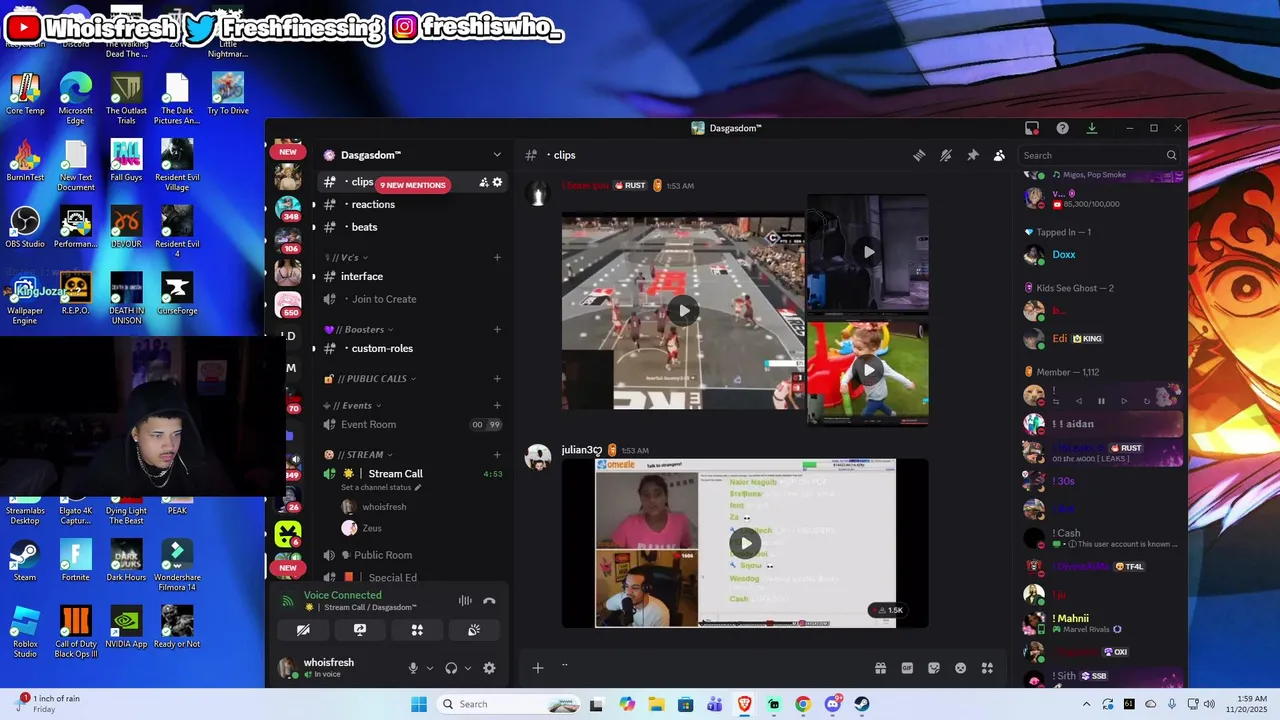Open the interface channel
1280x720 pixels.
pos(412,276)
